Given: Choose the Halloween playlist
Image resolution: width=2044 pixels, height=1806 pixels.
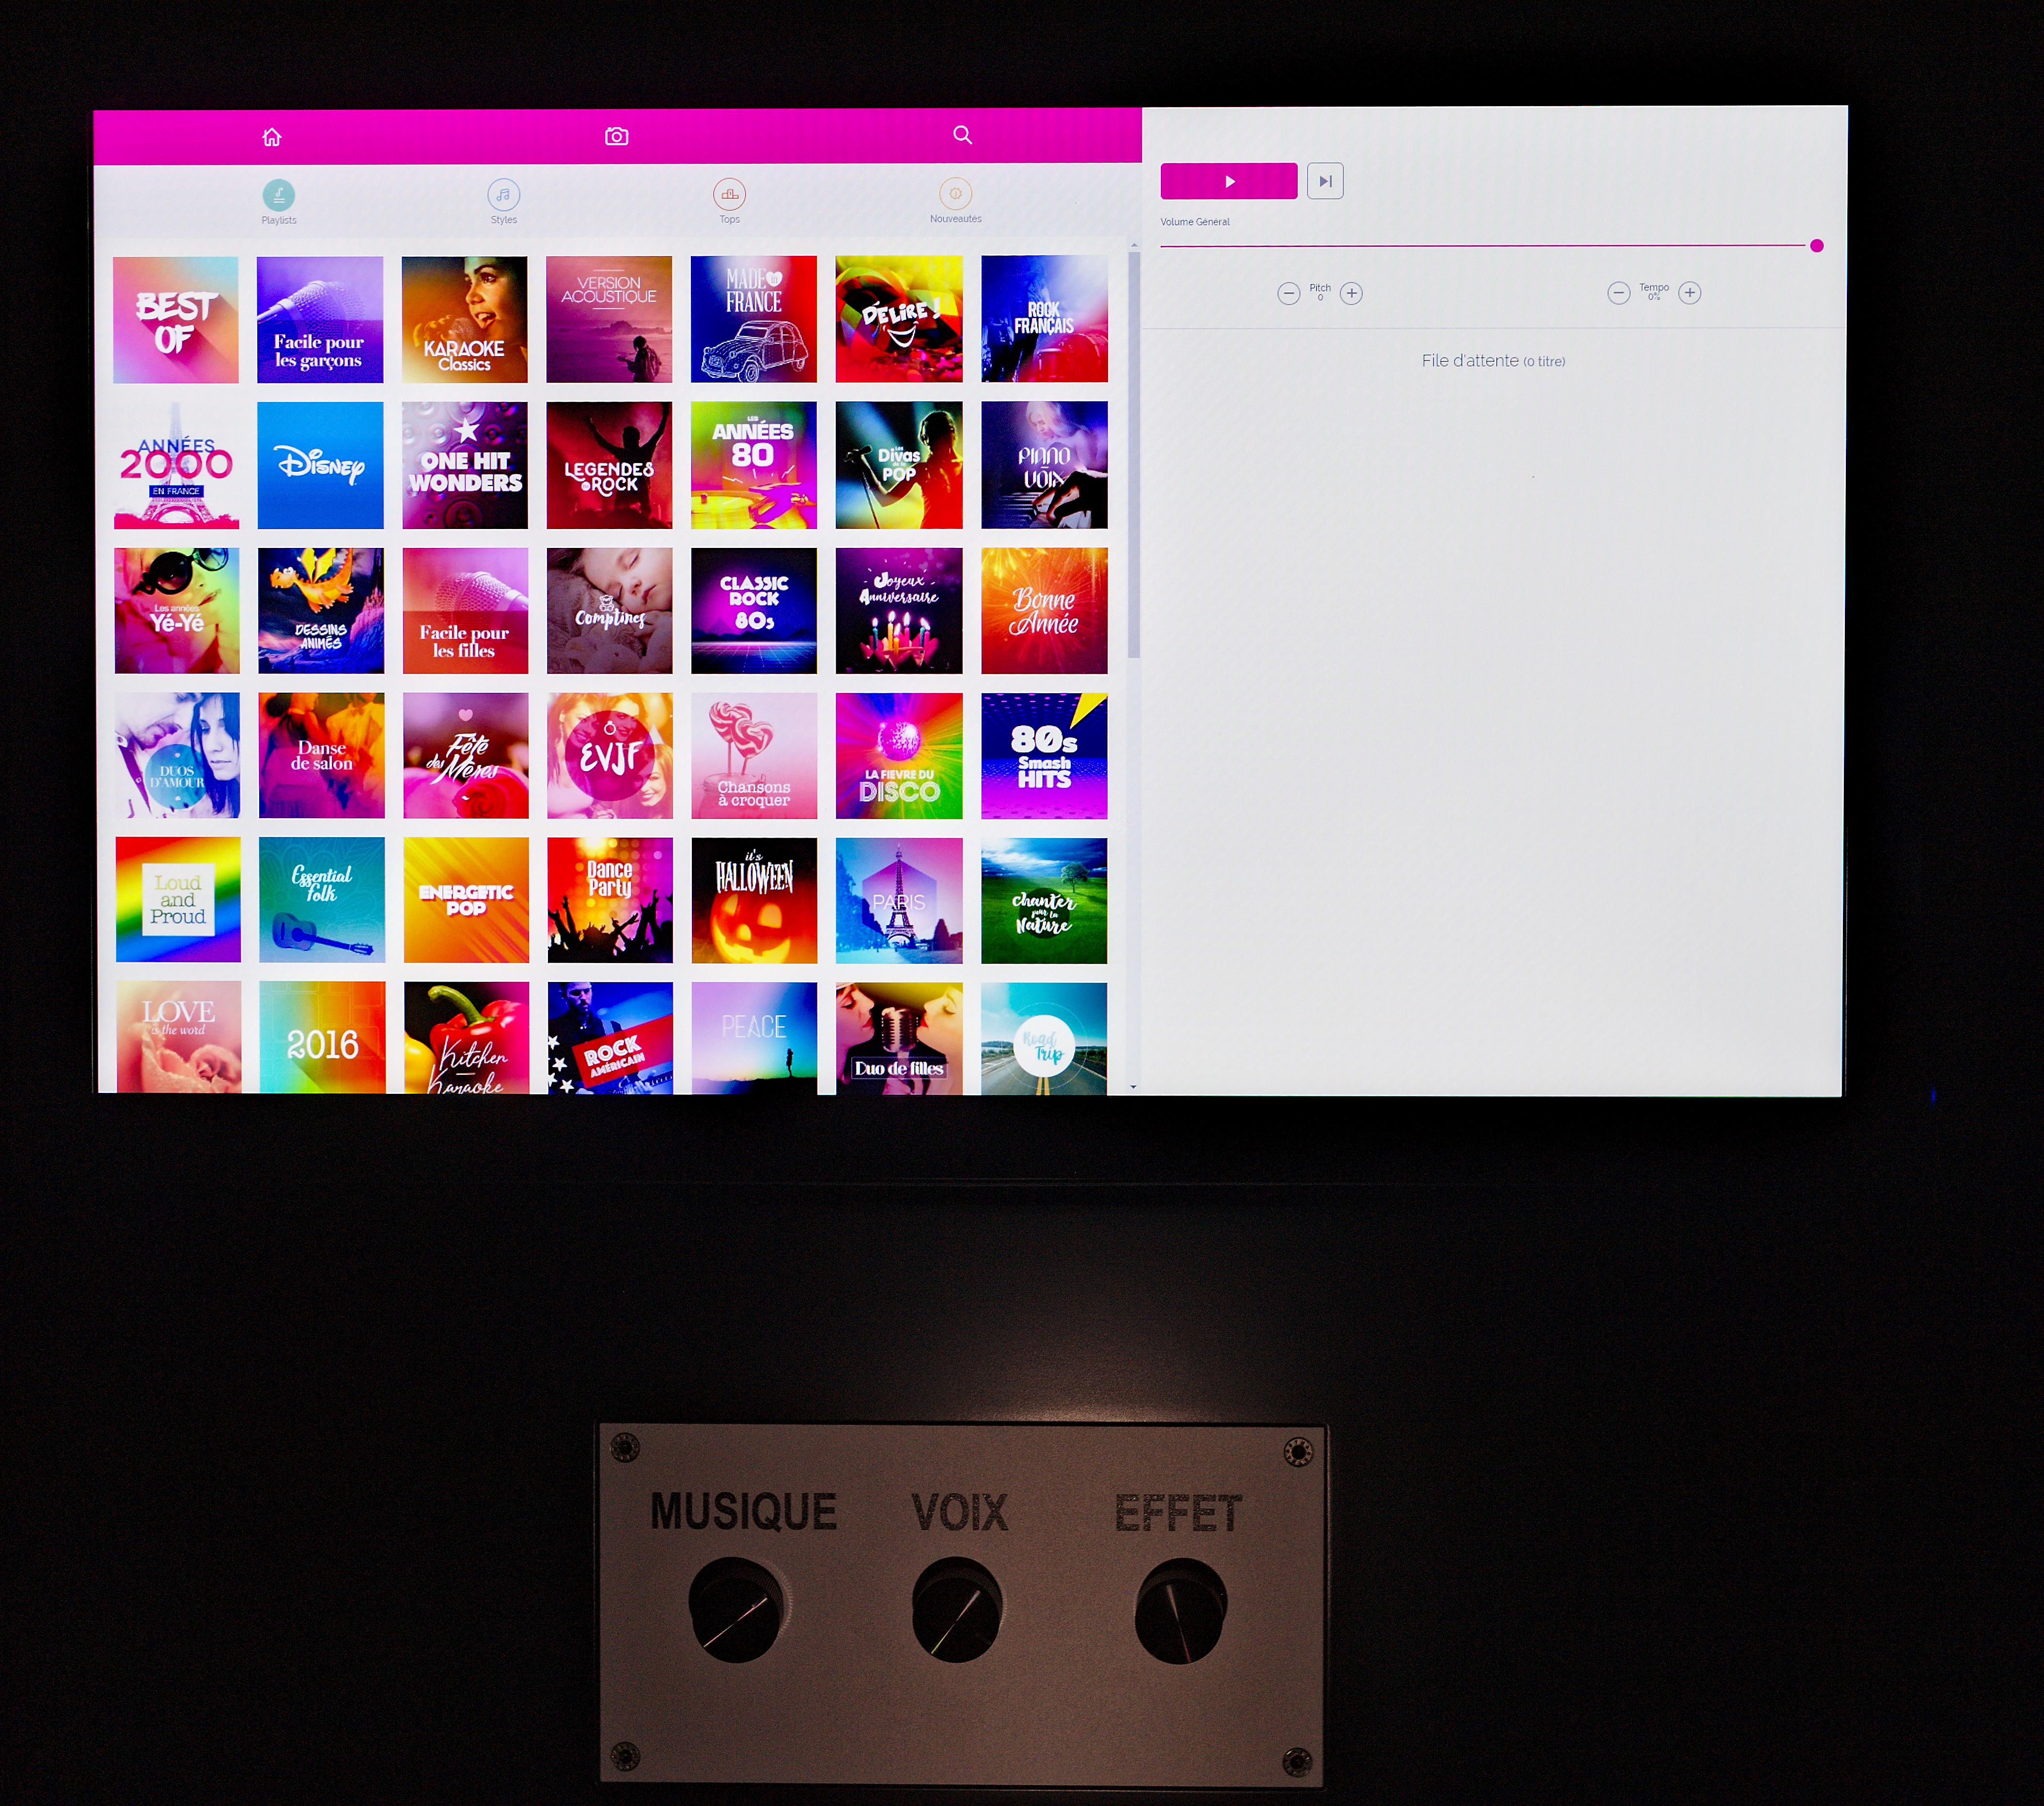Looking at the screenshot, I should (x=754, y=901).
